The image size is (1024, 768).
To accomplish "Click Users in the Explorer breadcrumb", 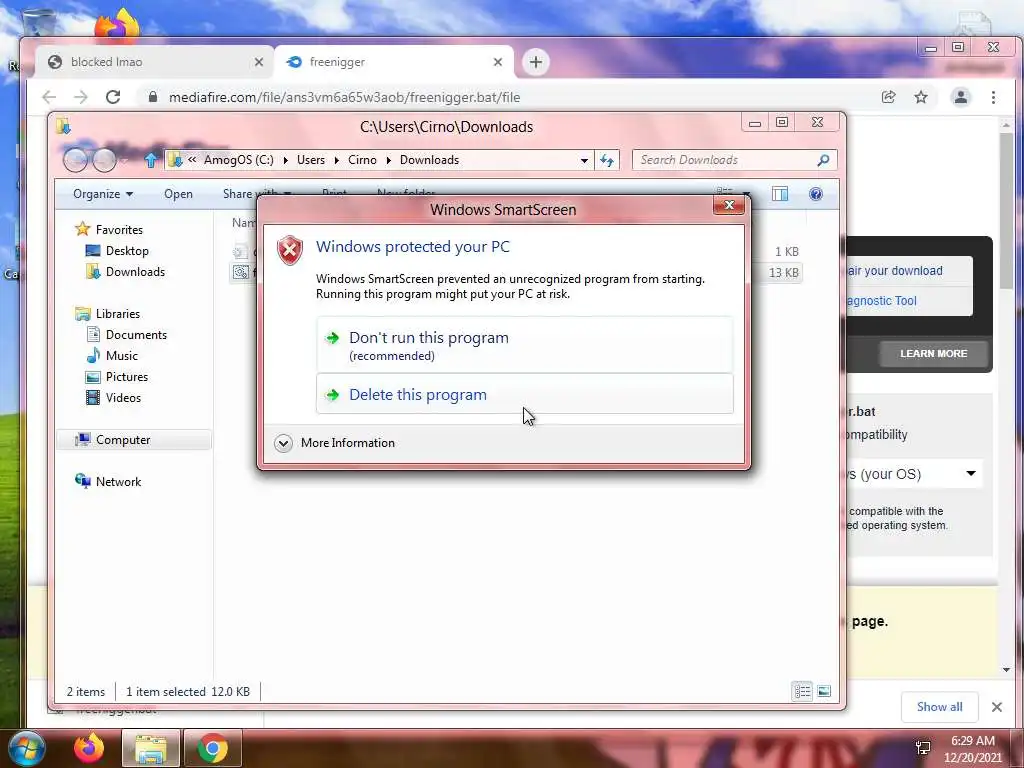I will pos(311,160).
